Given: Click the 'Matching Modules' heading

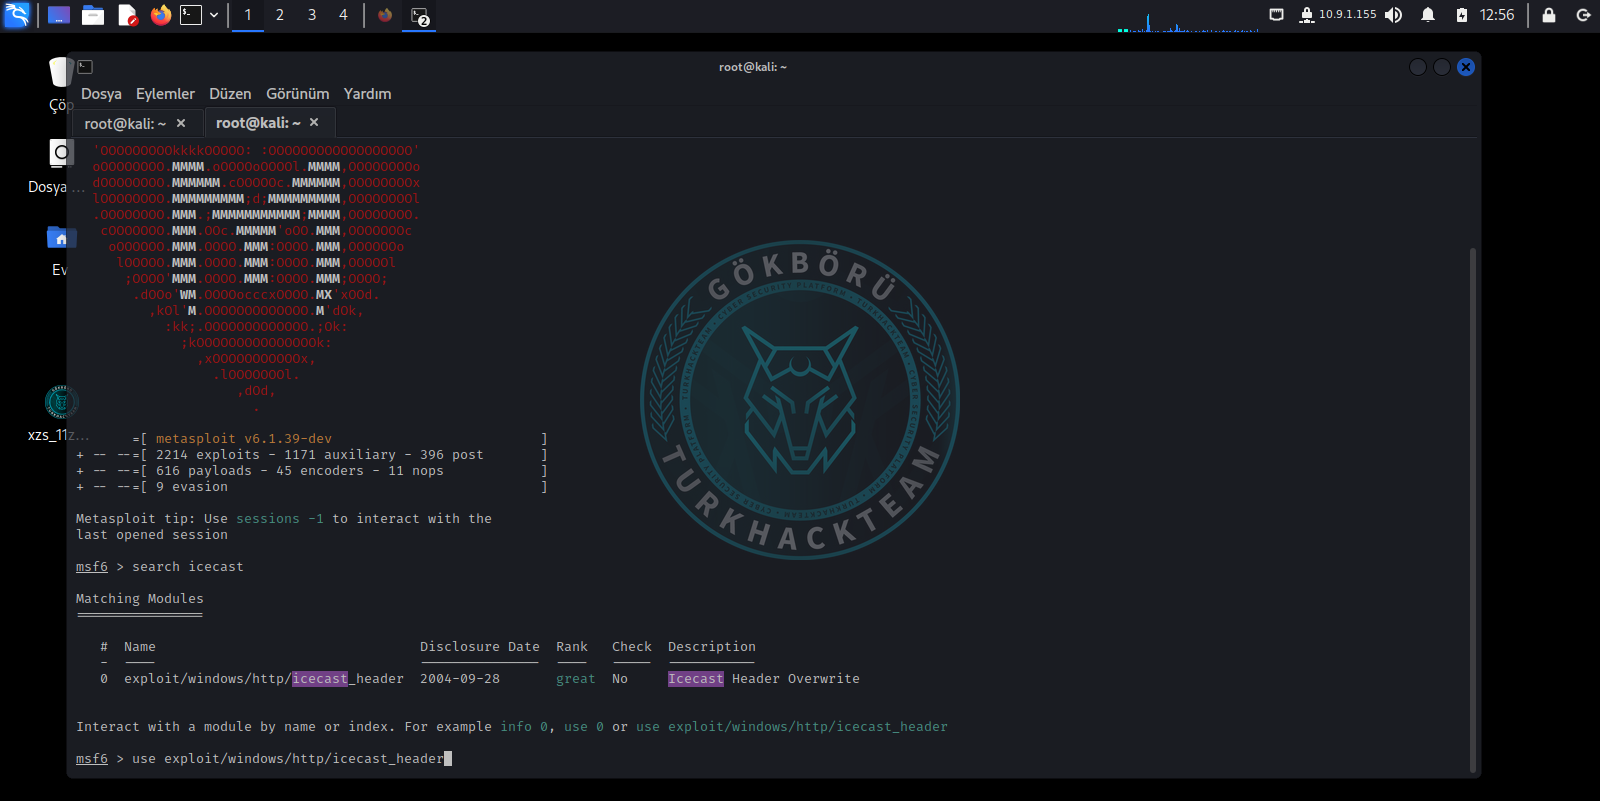Looking at the screenshot, I should (140, 599).
